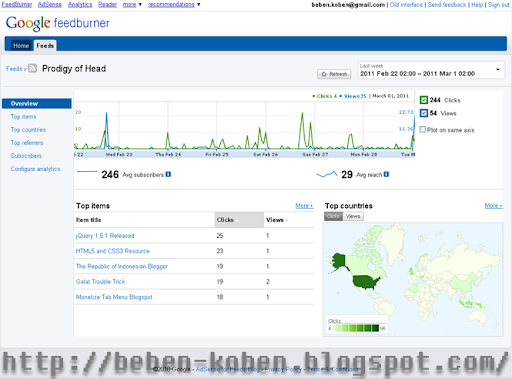Switch to Old interface link

click(406, 5)
